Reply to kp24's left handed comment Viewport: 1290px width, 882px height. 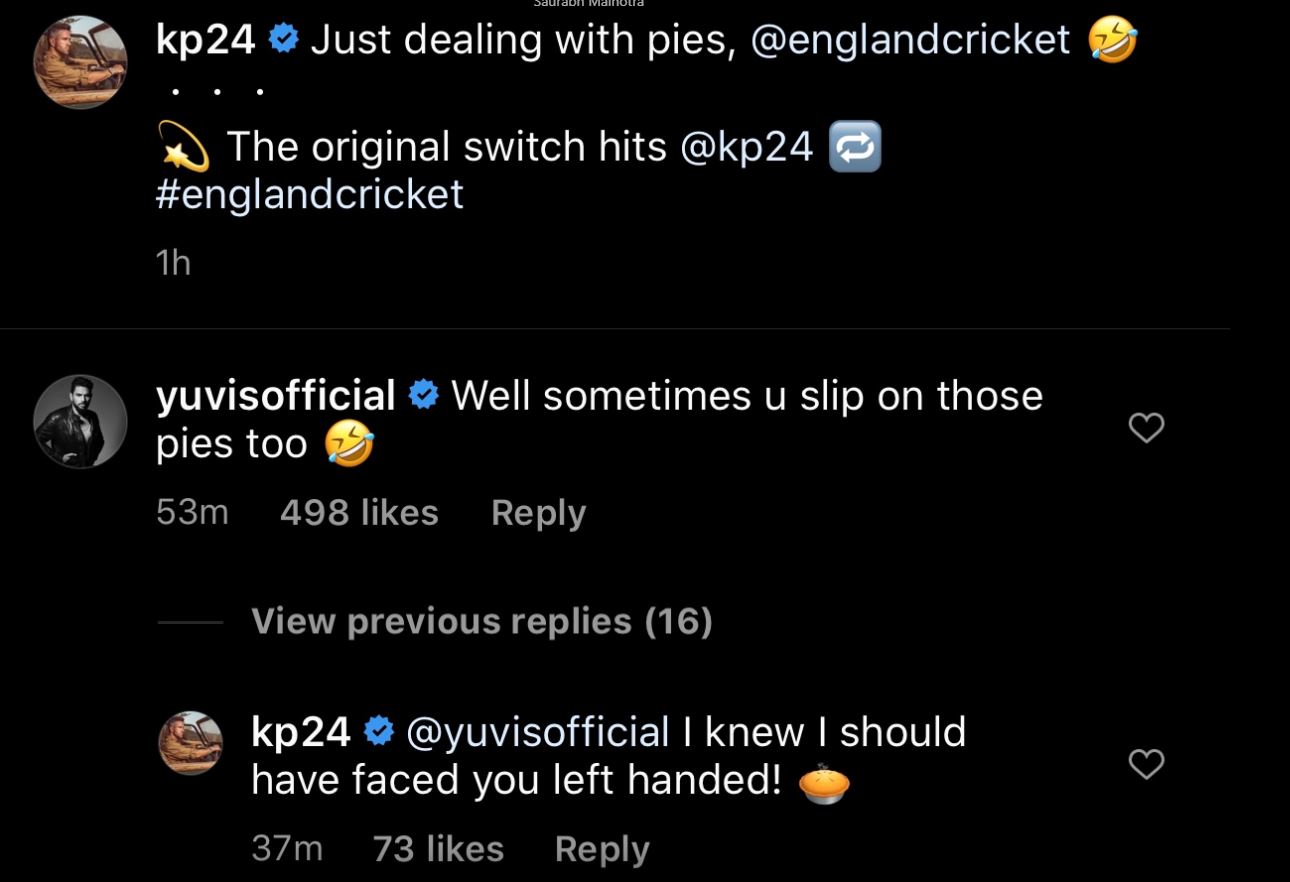601,849
